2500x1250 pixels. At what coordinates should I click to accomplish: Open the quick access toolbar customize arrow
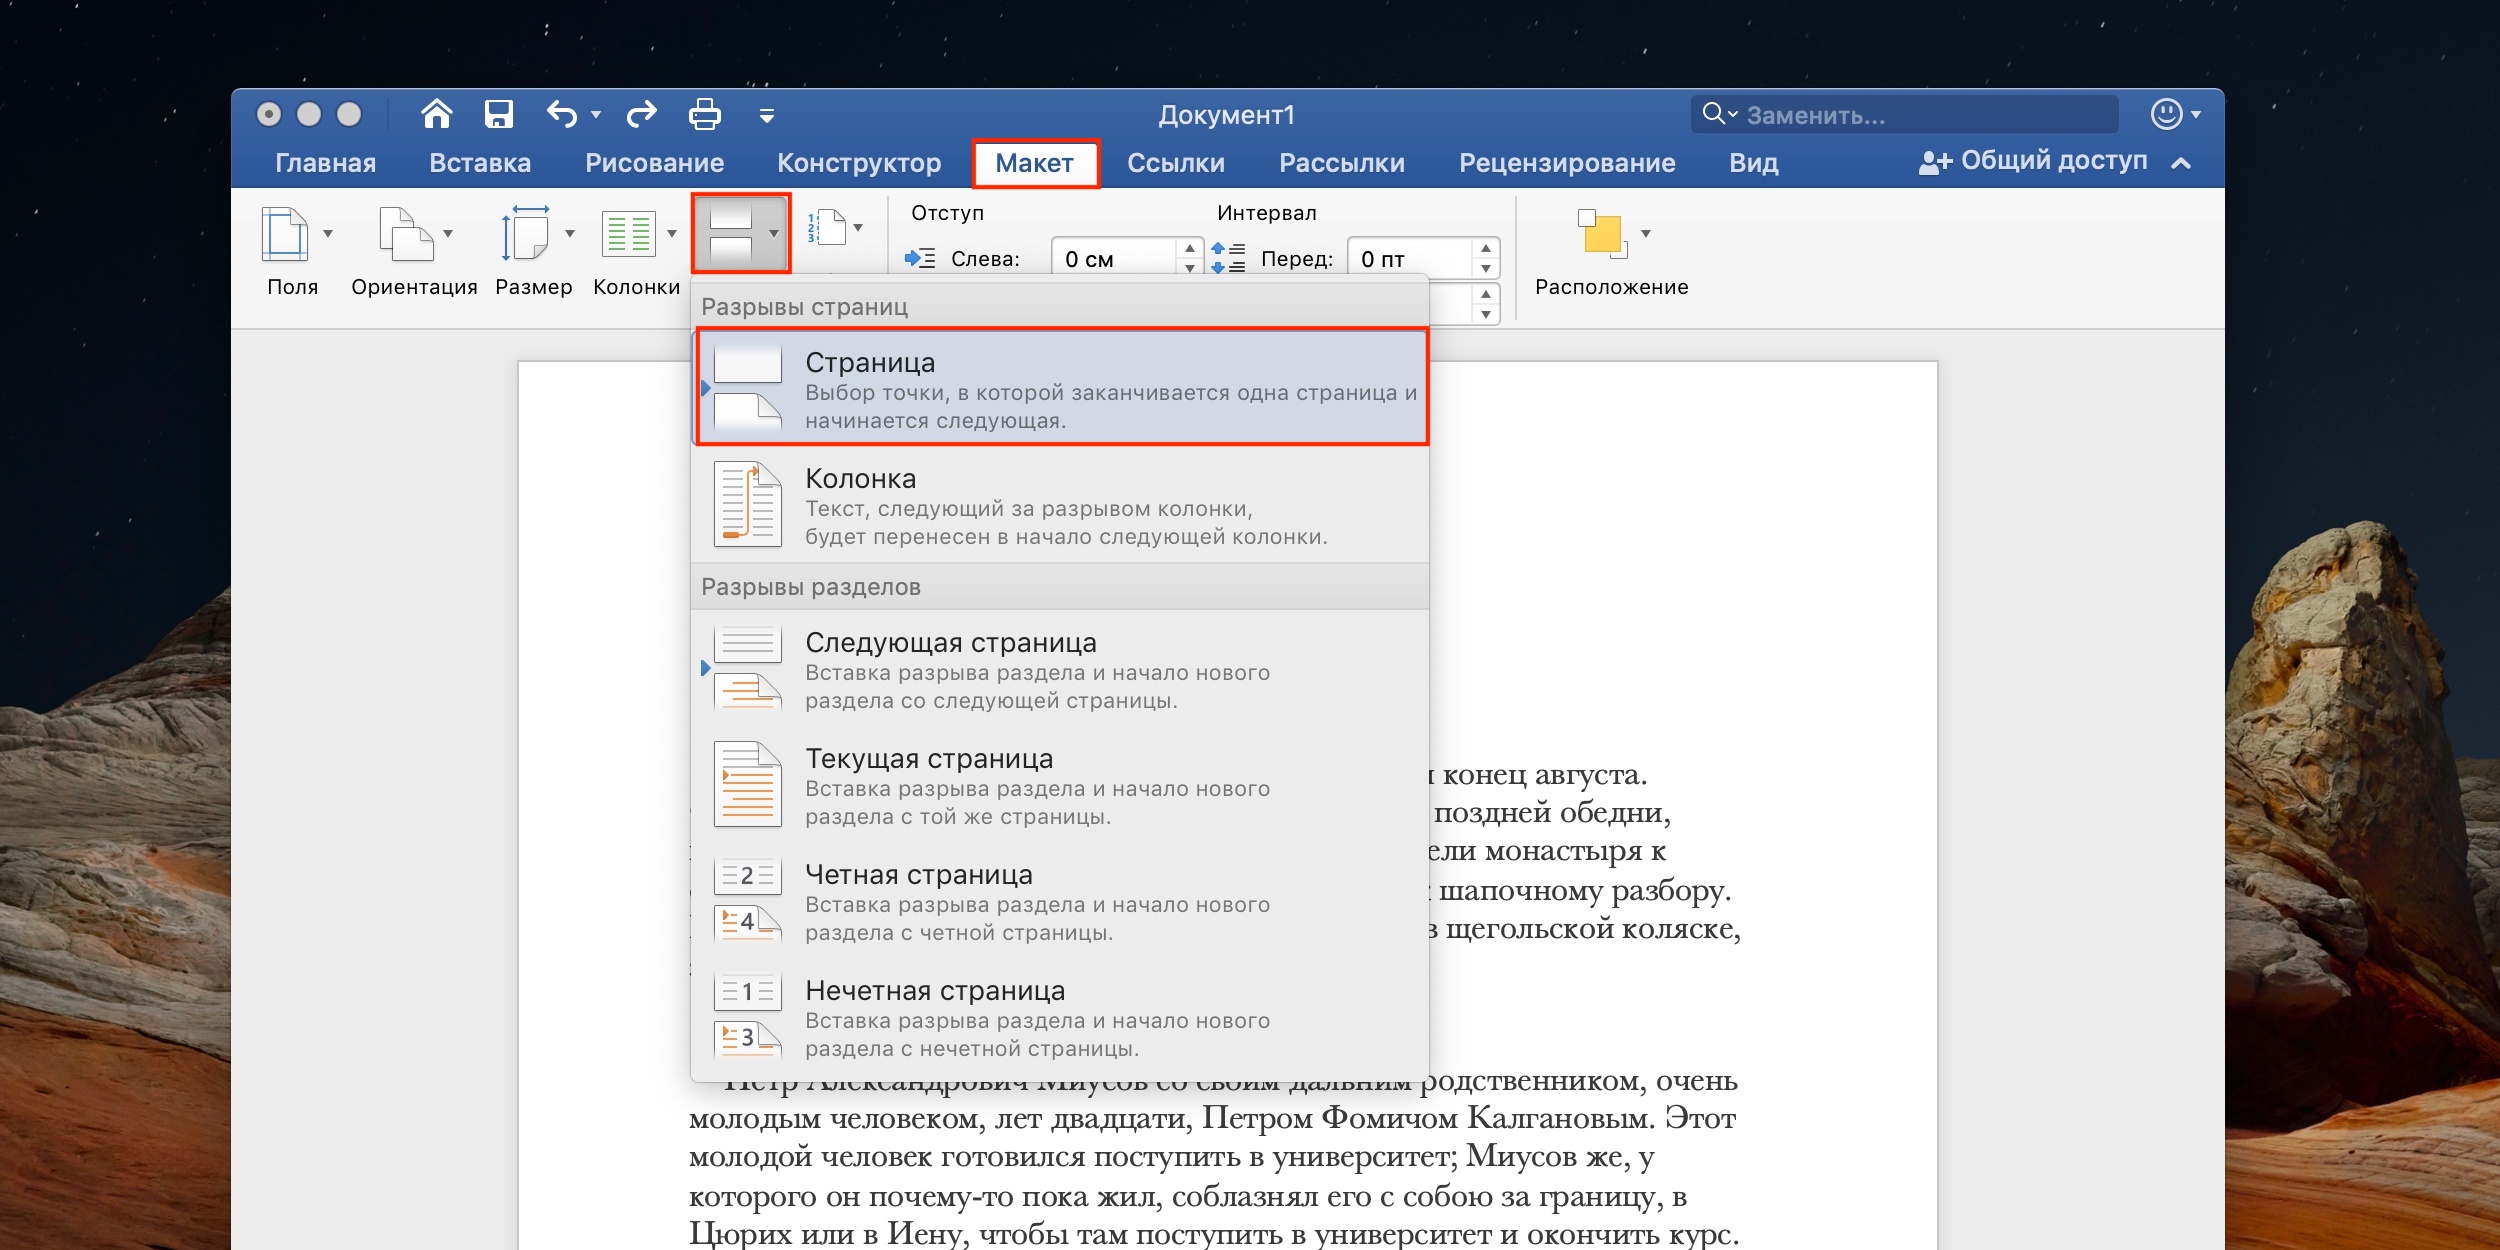point(767,116)
